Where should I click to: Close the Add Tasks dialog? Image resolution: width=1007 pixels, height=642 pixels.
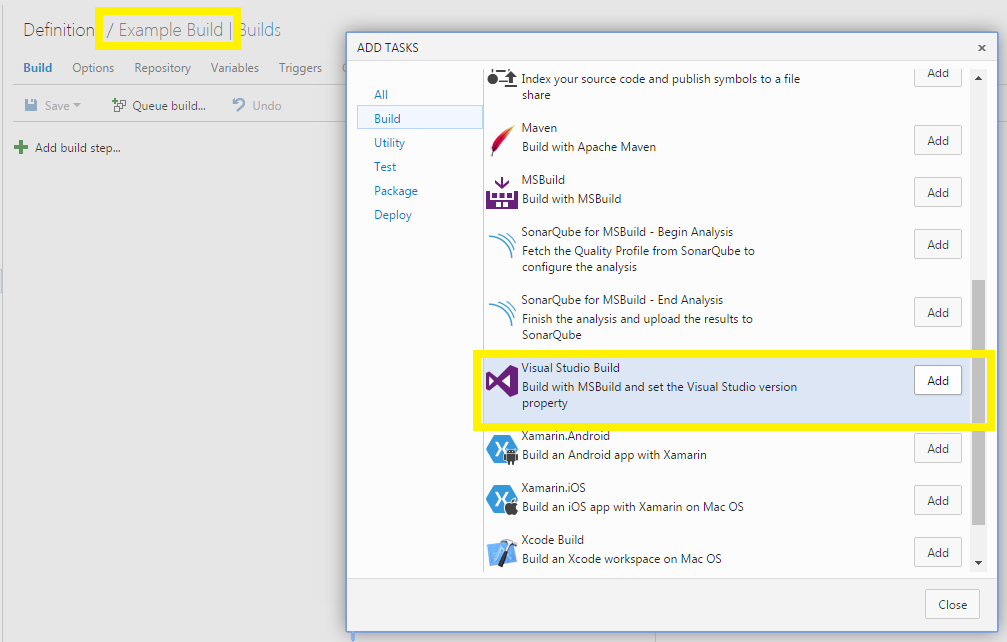coord(951,604)
